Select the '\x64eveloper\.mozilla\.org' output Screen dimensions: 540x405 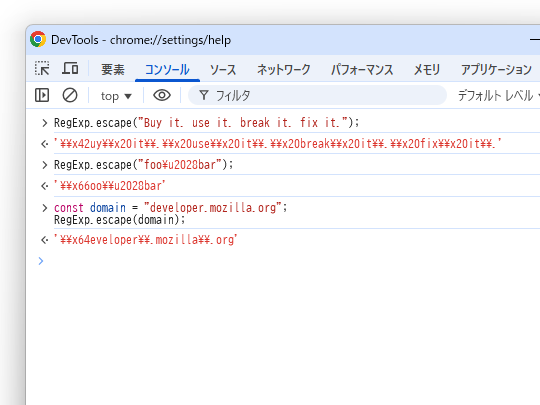pos(146,240)
